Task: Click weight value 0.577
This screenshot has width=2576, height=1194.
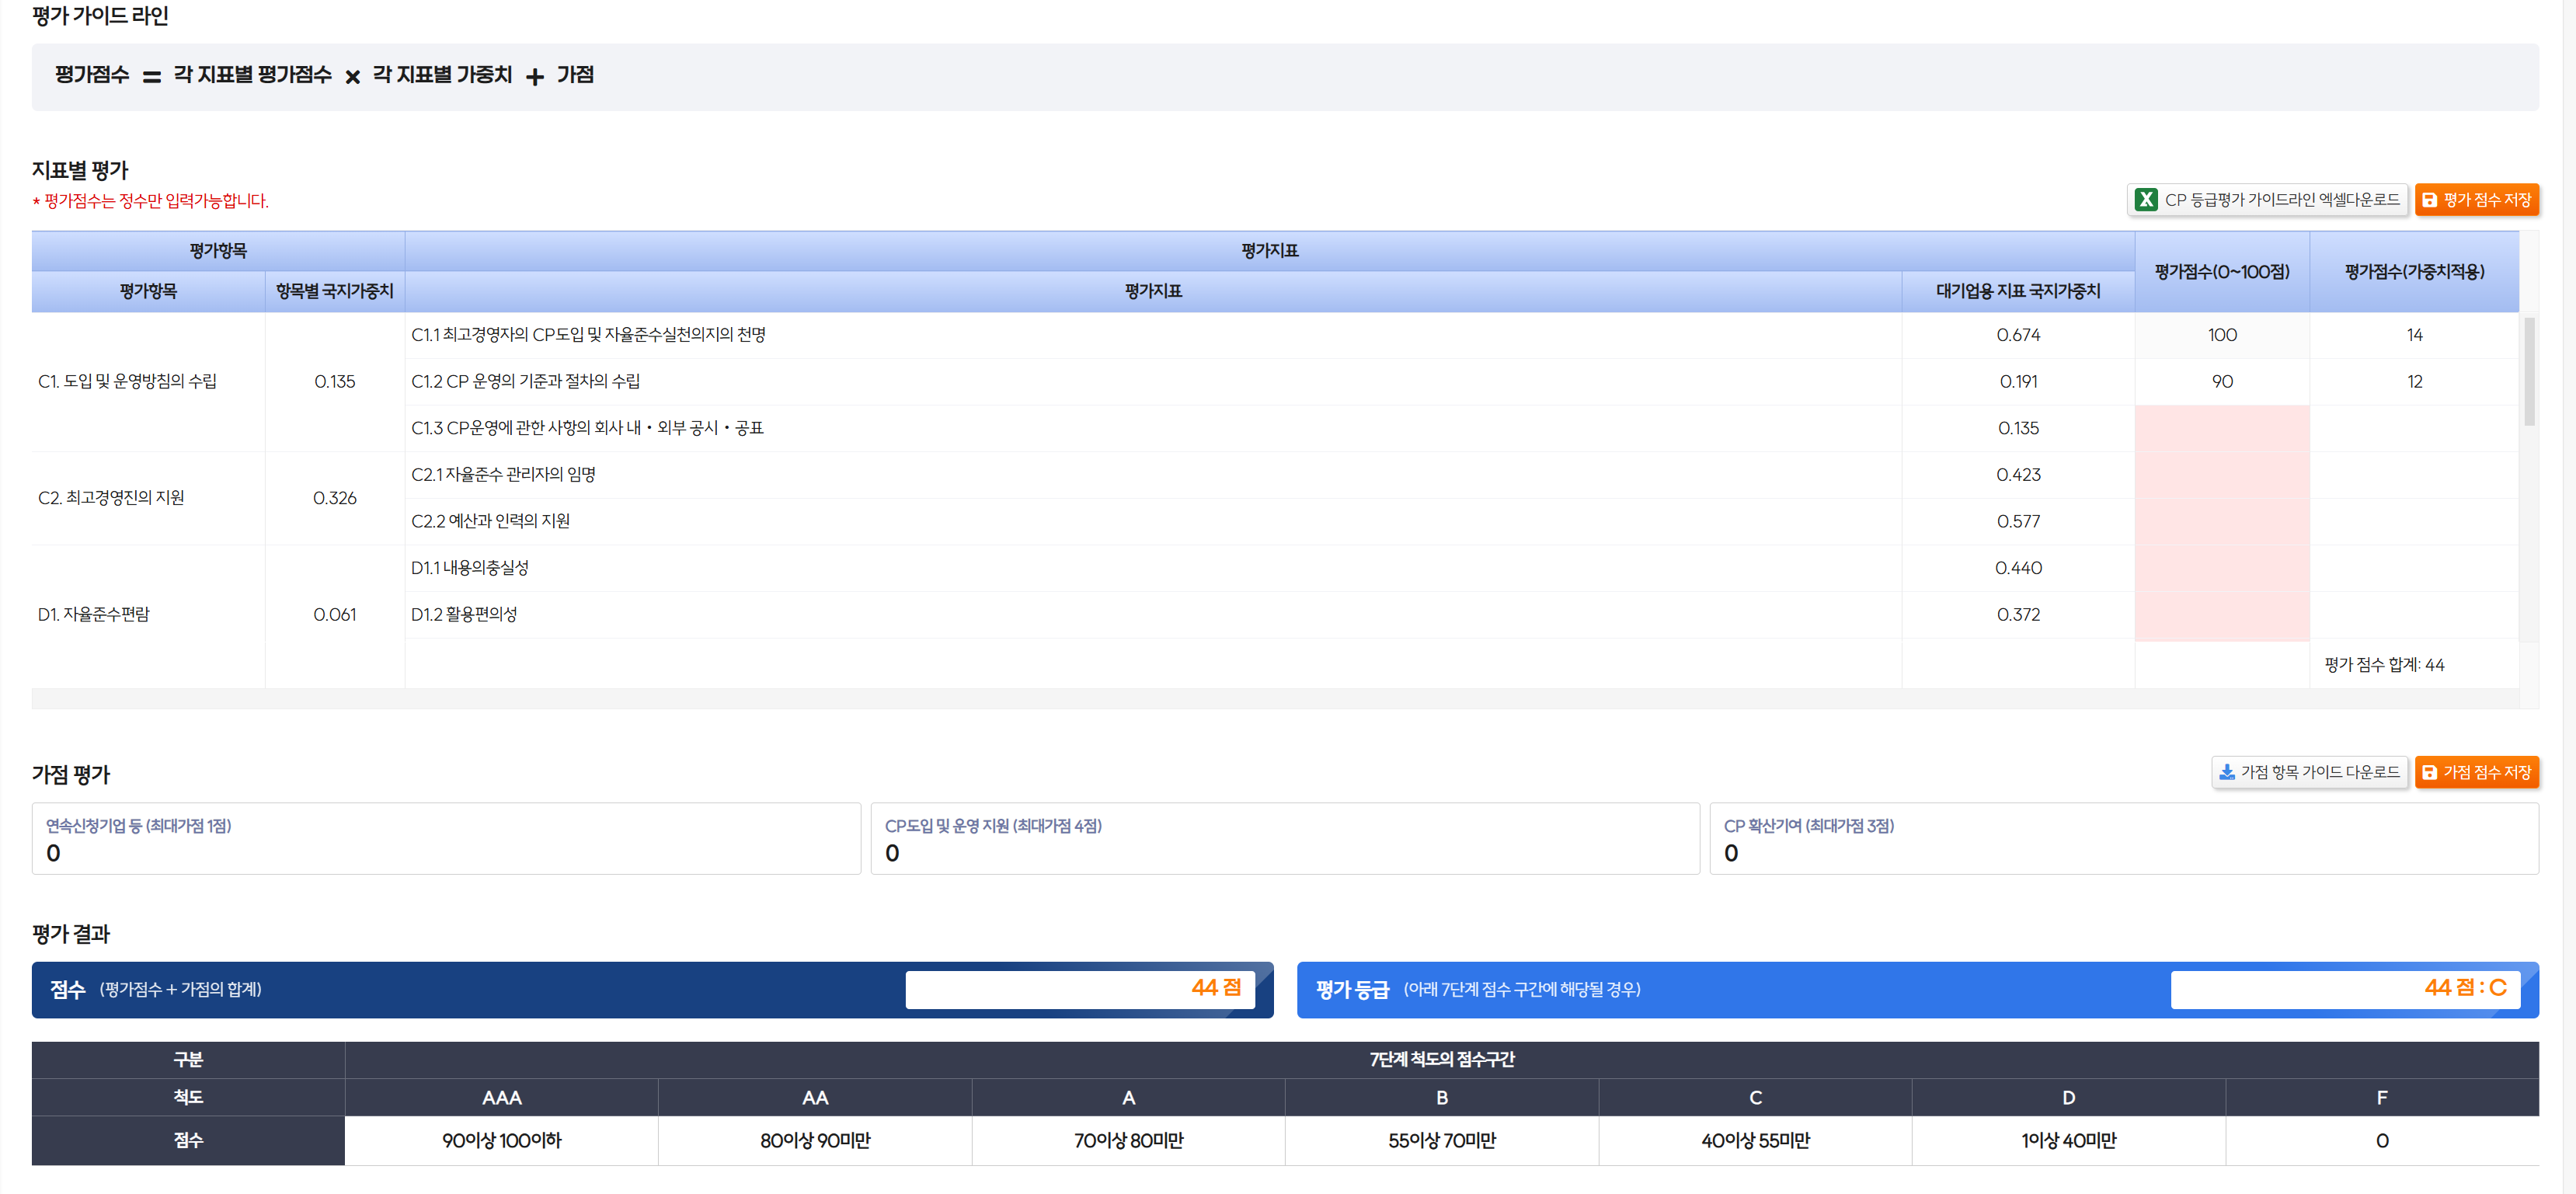Action: tap(2018, 521)
